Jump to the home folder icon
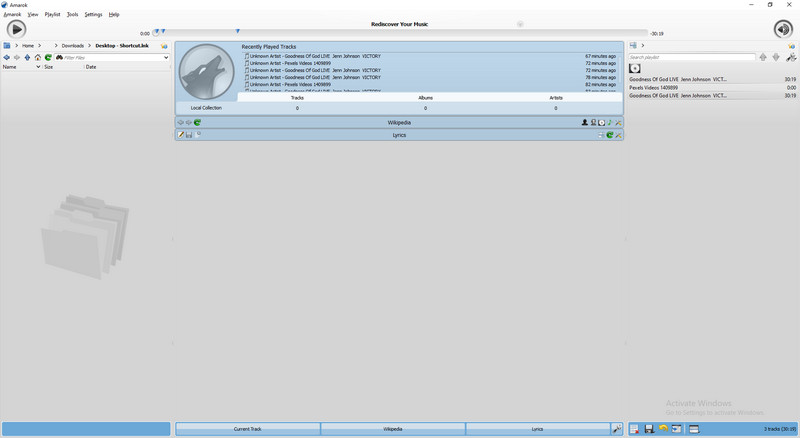 click(37, 58)
